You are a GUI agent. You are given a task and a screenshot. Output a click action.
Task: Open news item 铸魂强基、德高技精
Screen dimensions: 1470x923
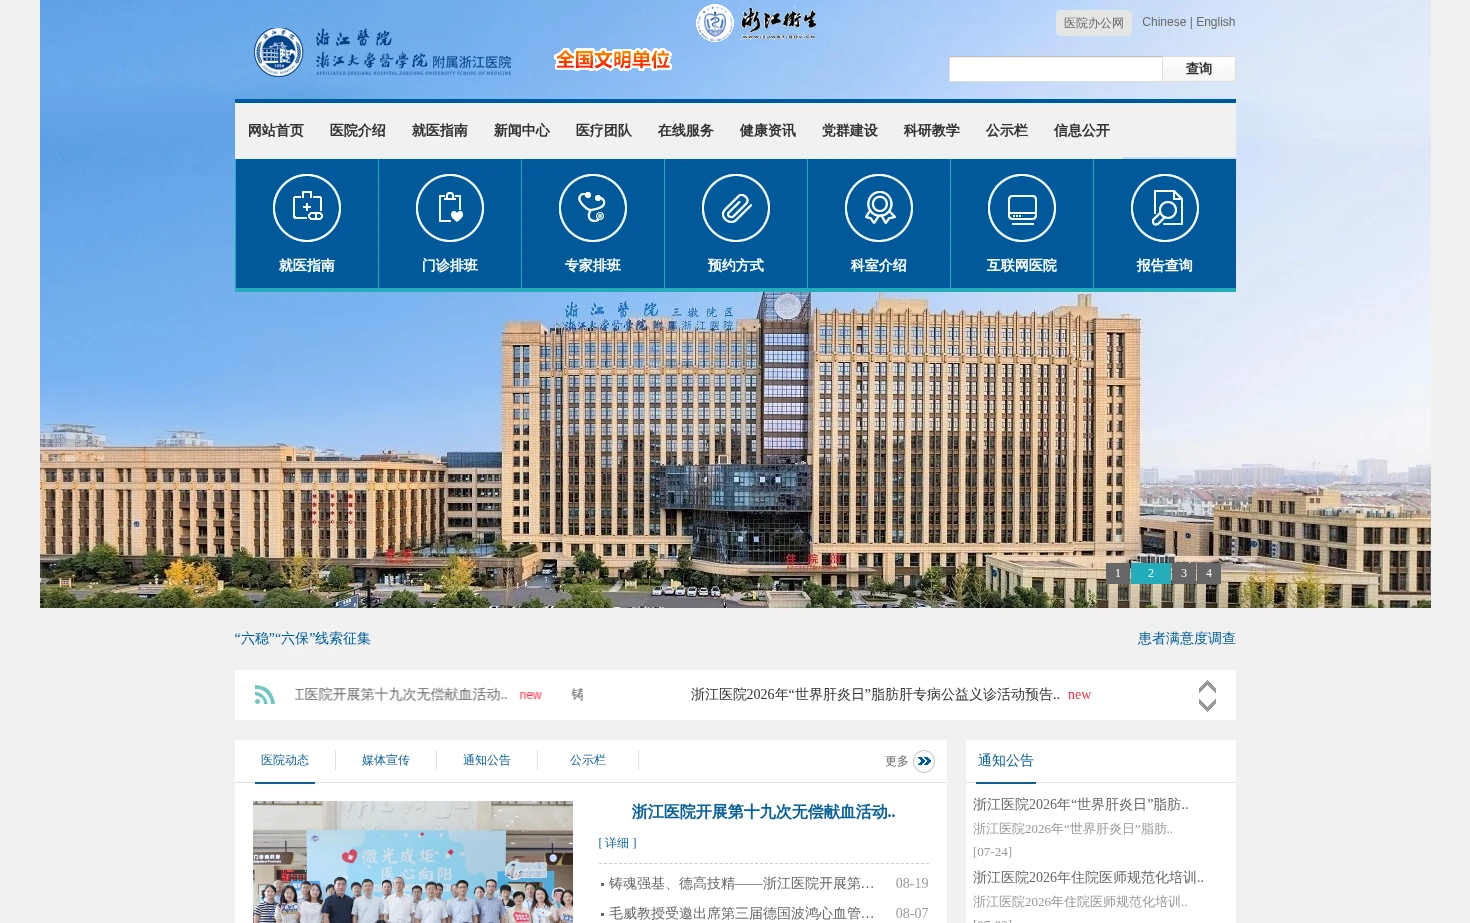click(741, 884)
